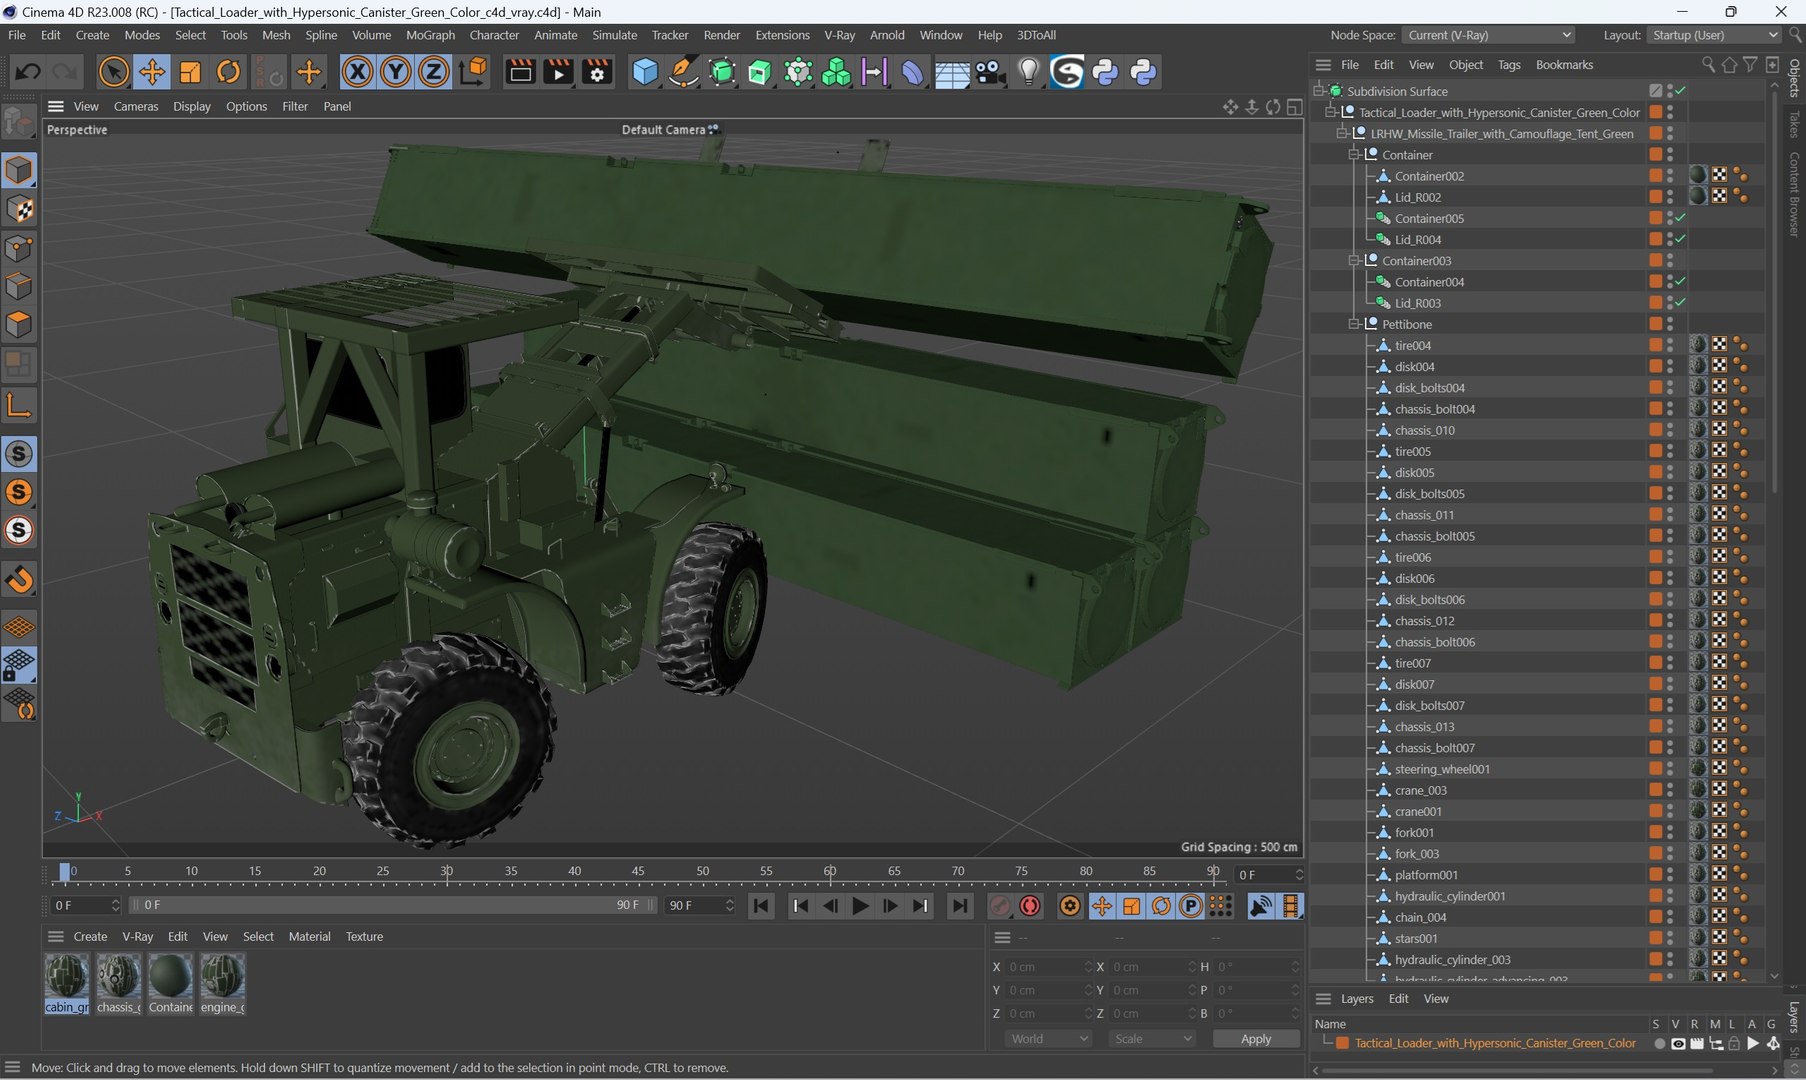Image resolution: width=1806 pixels, height=1080 pixels.
Task: Open the Scale mode dropdown
Action: point(1152,1039)
